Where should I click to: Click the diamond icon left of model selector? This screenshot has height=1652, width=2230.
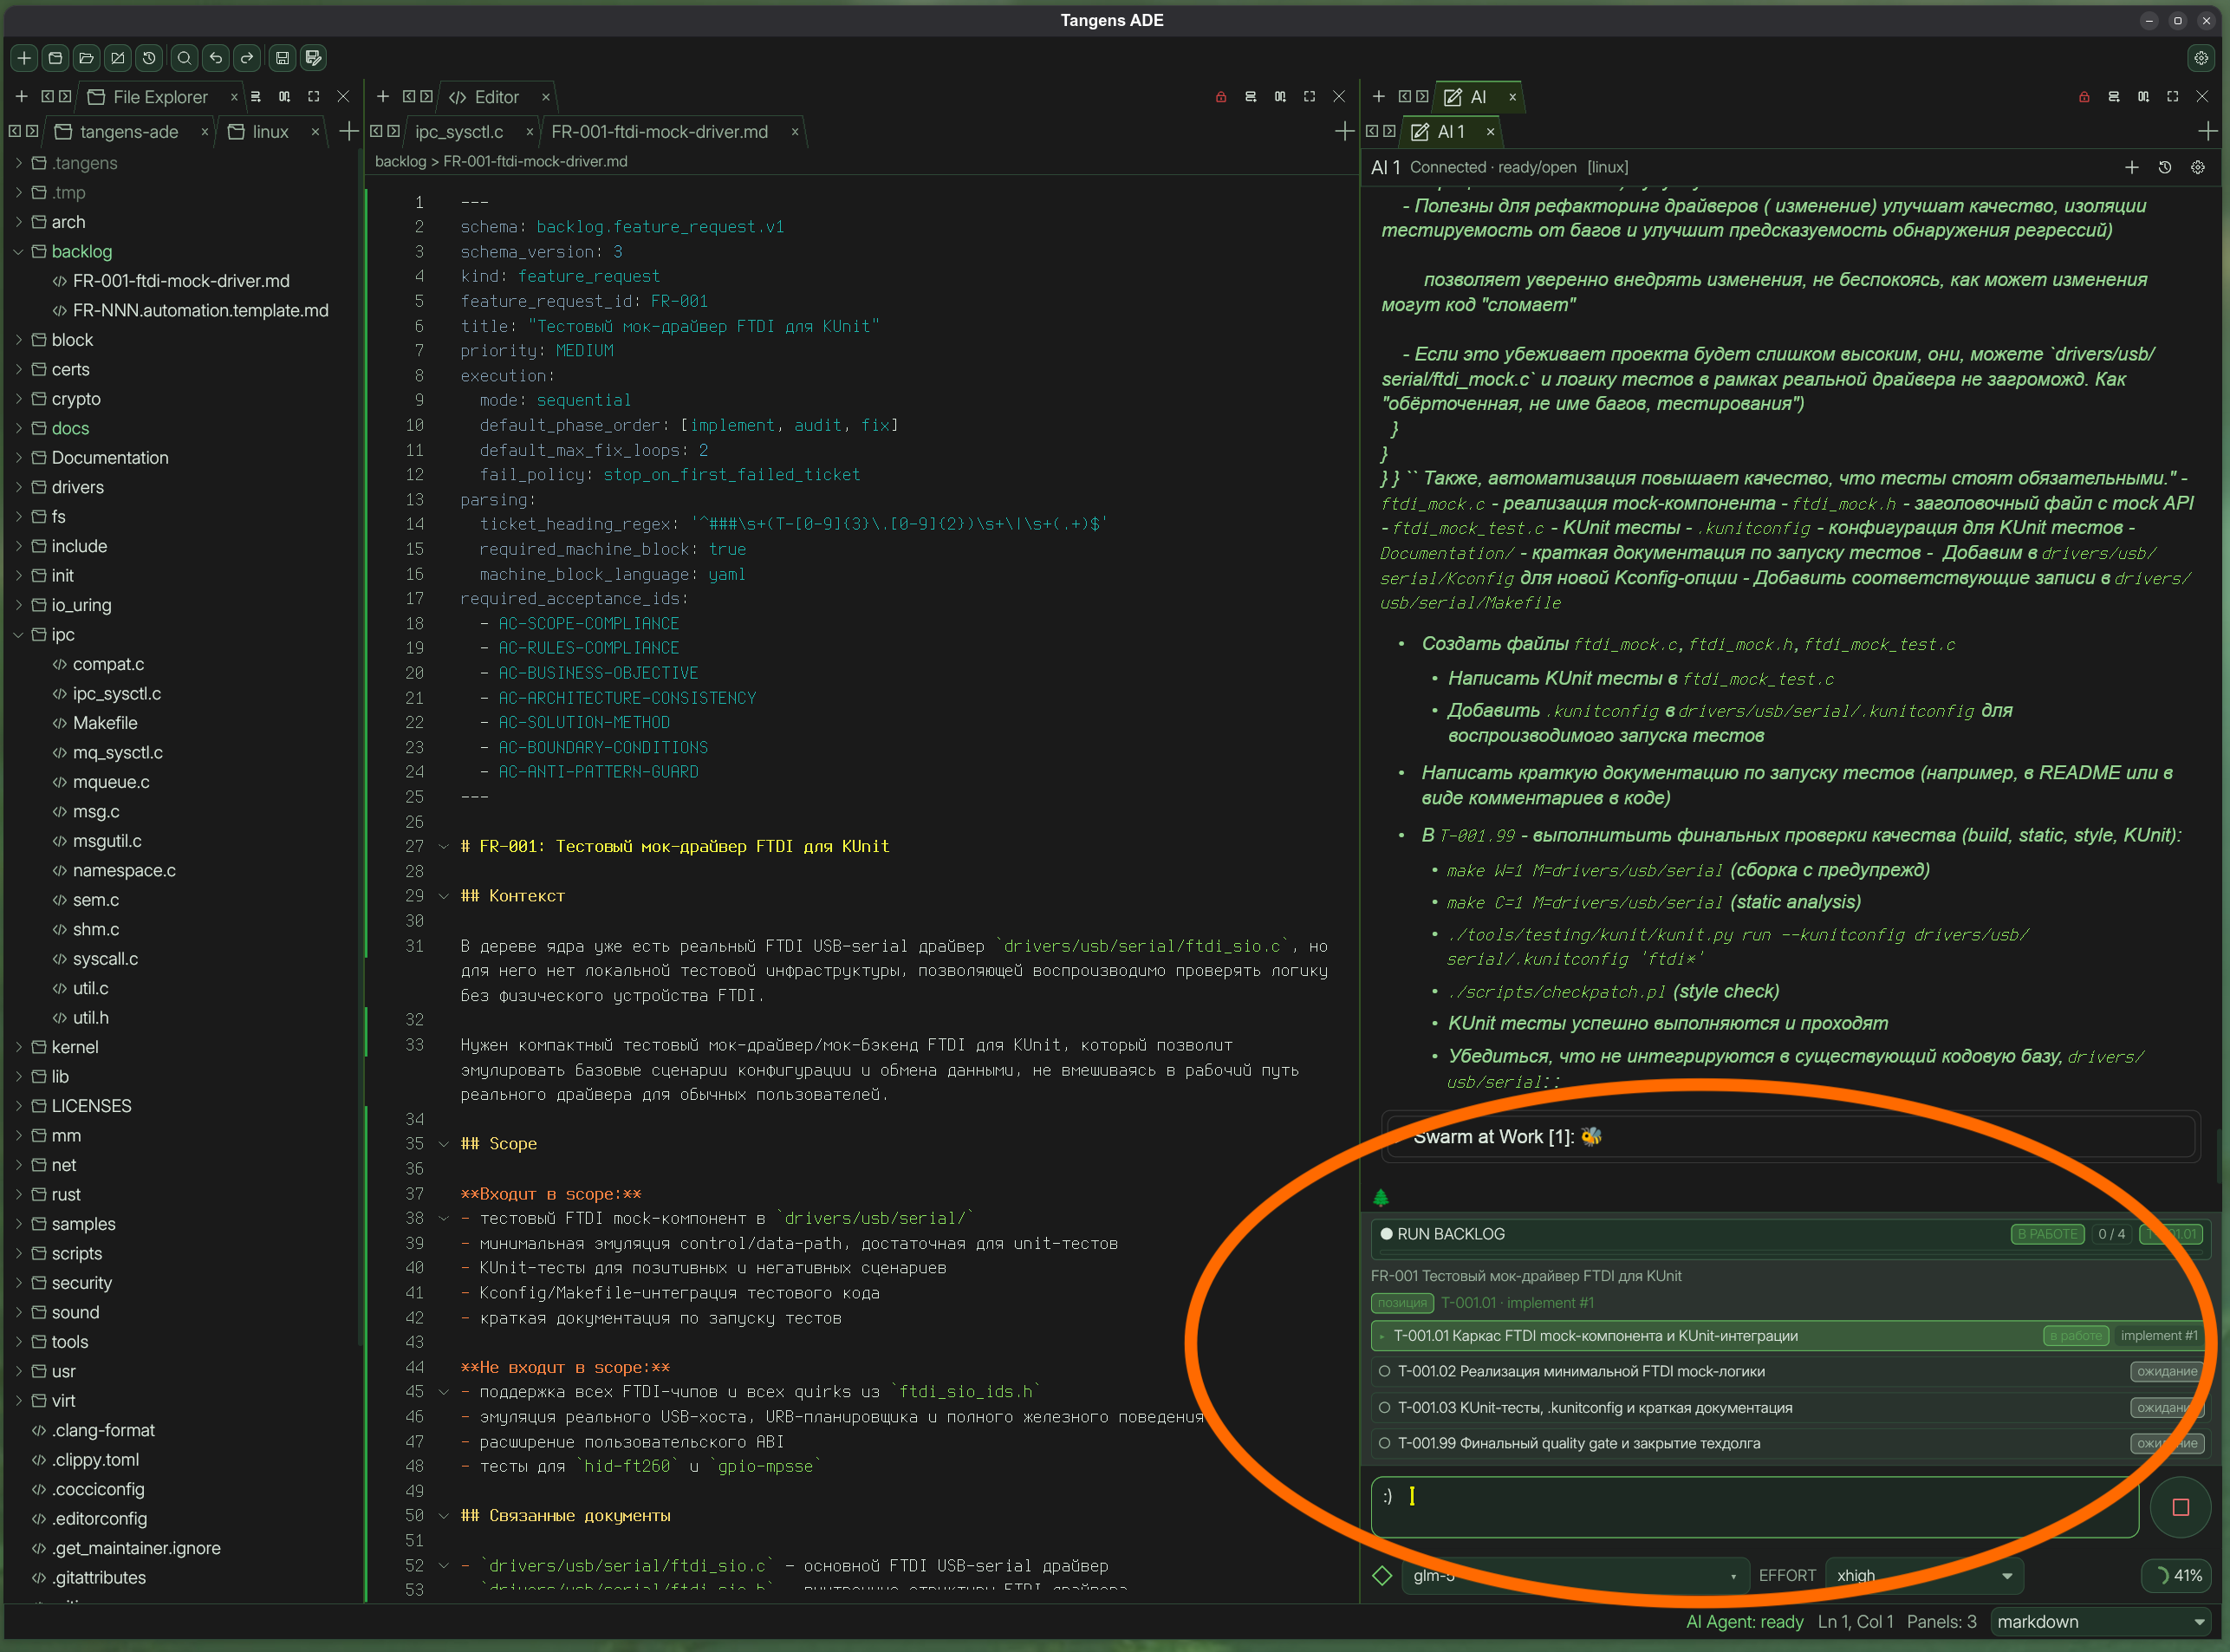coord(1382,1576)
